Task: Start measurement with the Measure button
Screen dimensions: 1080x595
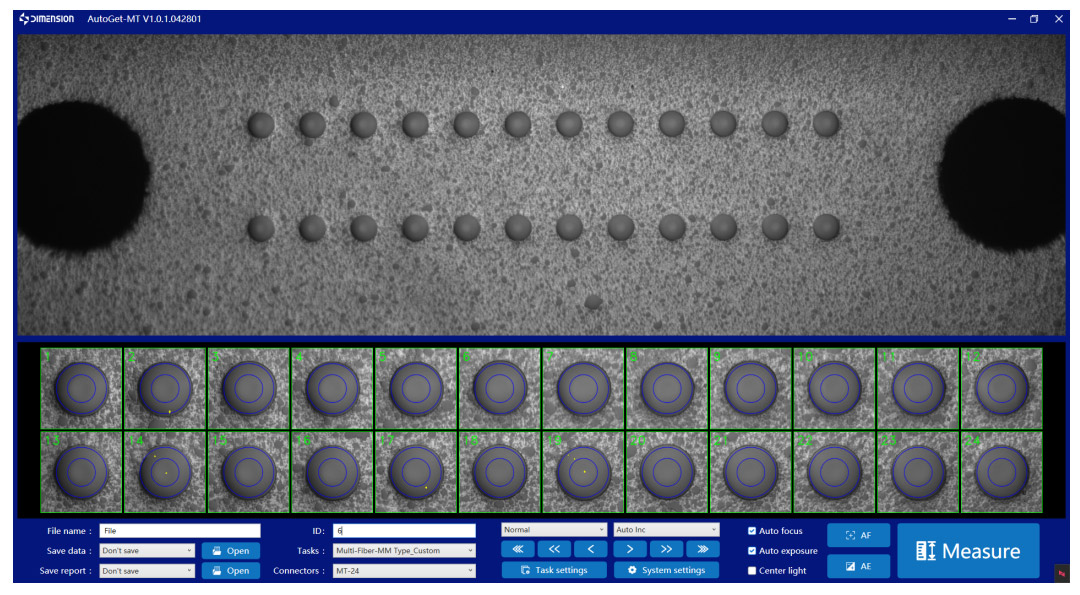Action: pos(968,551)
